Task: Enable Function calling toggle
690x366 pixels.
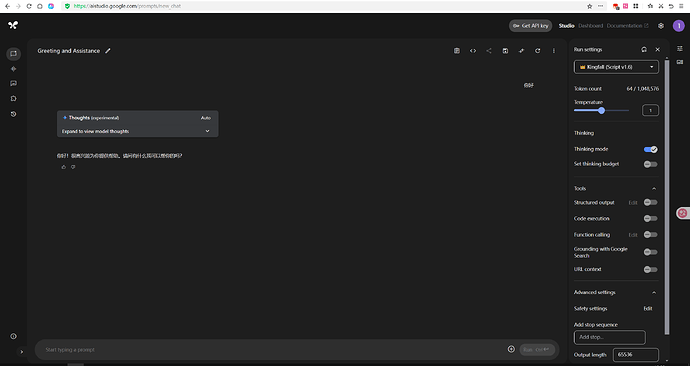Action: click(x=650, y=234)
